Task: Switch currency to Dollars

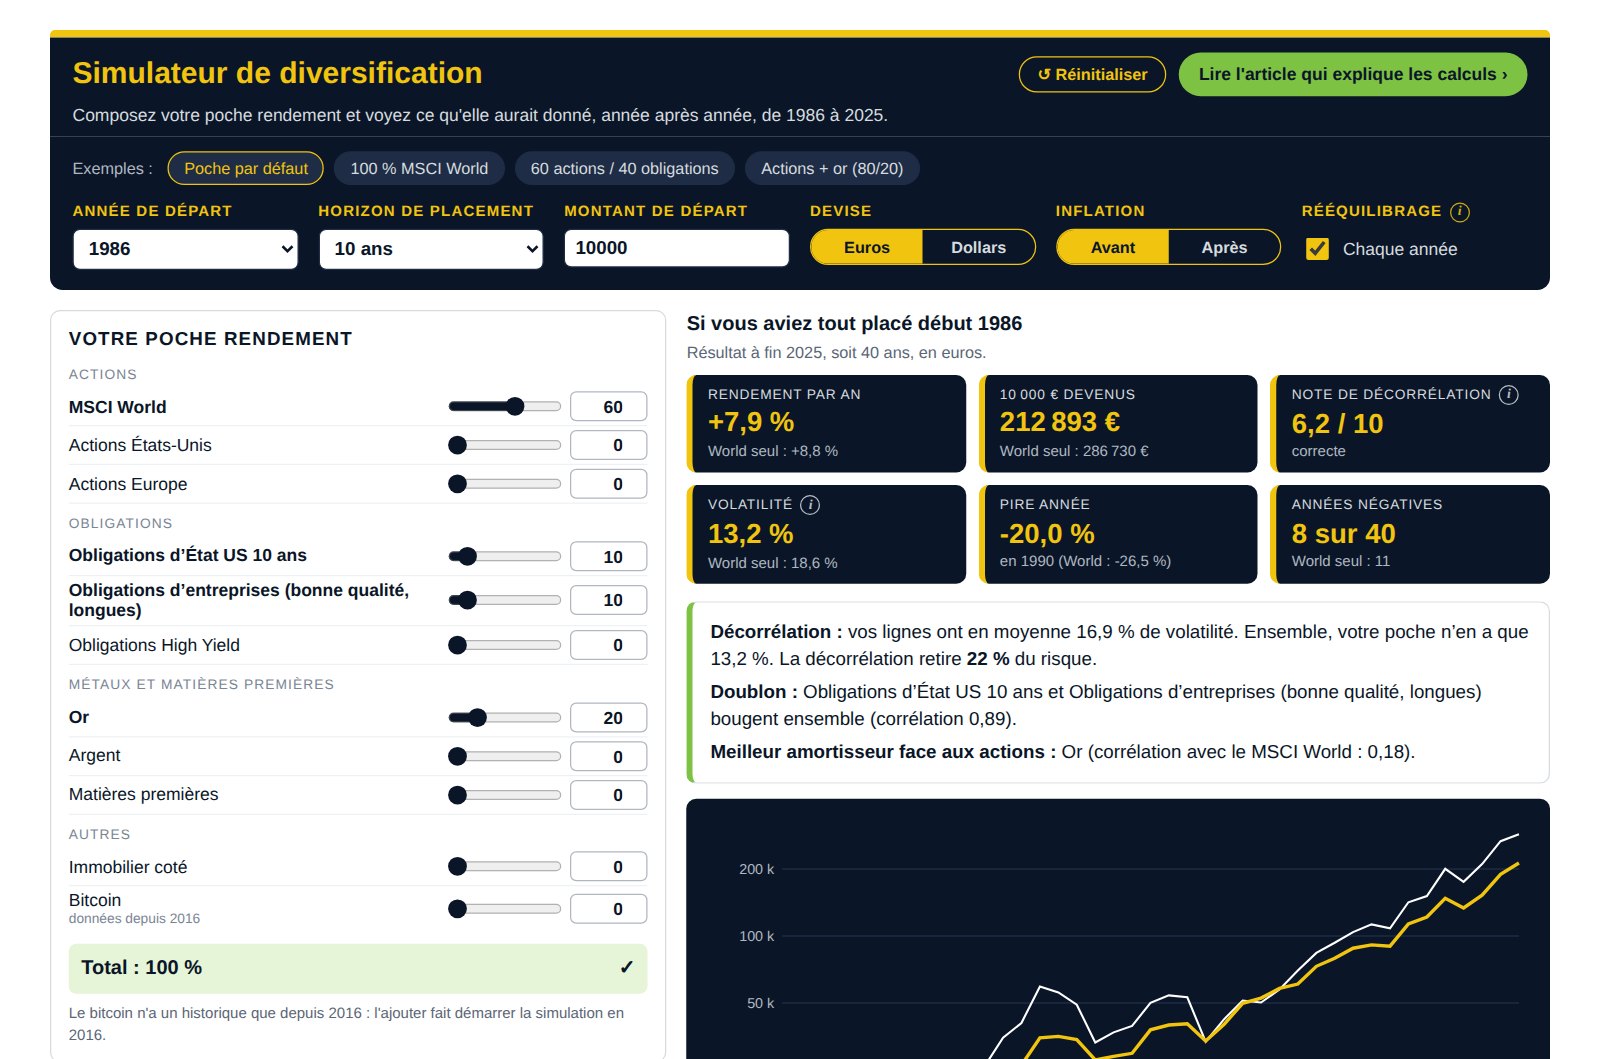Action: tap(978, 248)
